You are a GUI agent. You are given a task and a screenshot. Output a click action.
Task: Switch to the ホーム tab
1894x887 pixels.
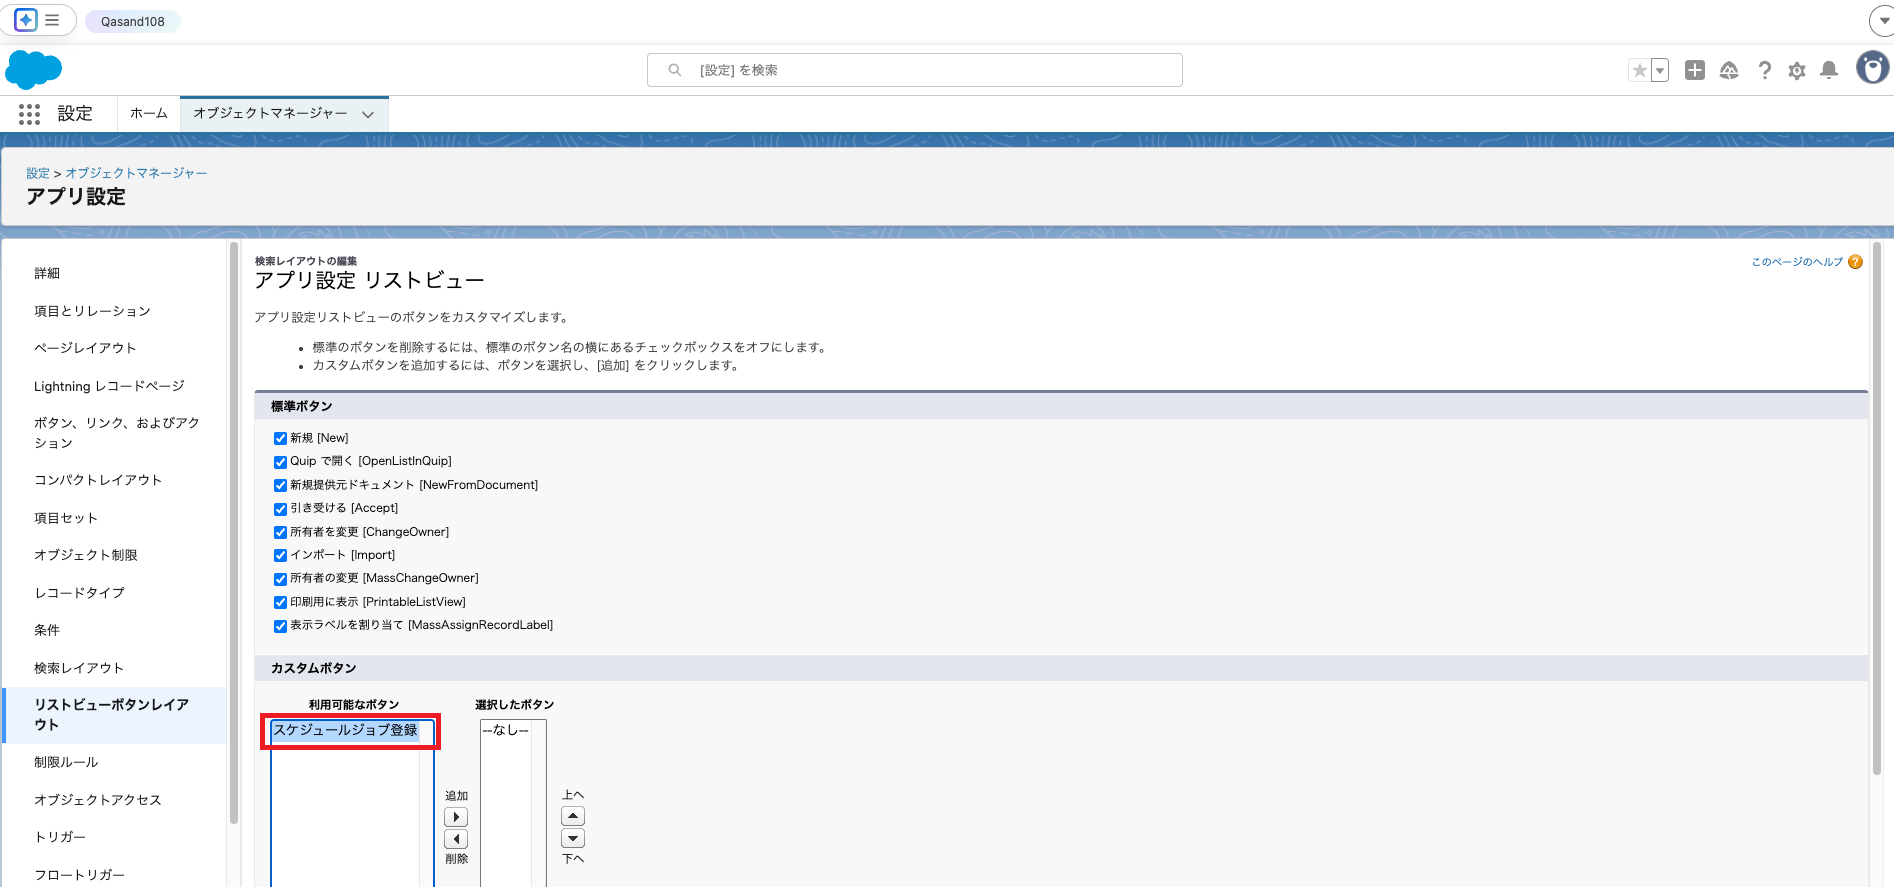(149, 113)
